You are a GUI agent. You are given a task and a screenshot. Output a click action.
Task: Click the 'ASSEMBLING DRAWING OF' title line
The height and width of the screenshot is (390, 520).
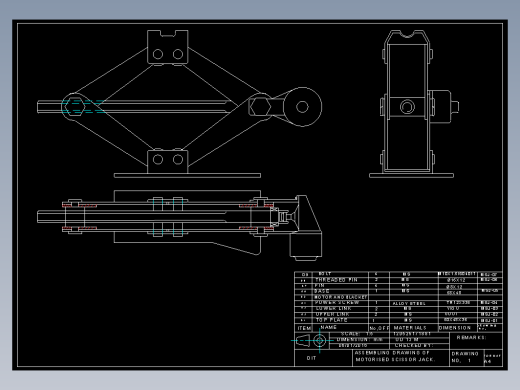[x=392, y=353]
